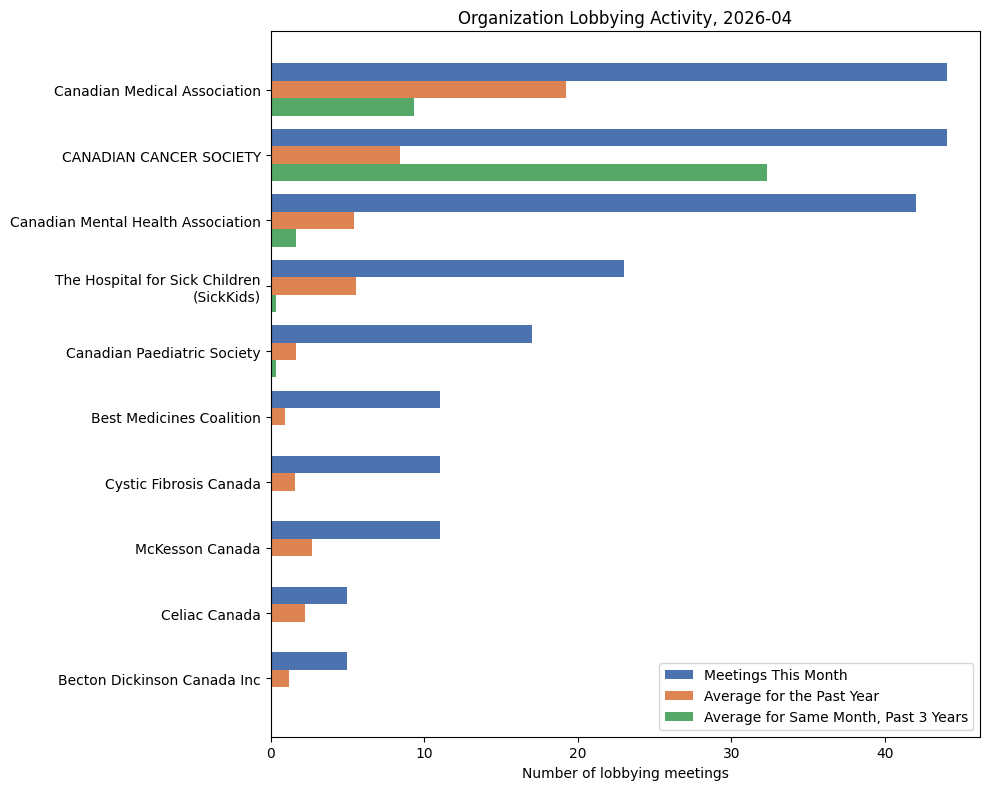Click the green bar for CANADIAN CANCER SOCIETY
The width and height of the screenshot is (990, 790).
[x=520, y=172]
